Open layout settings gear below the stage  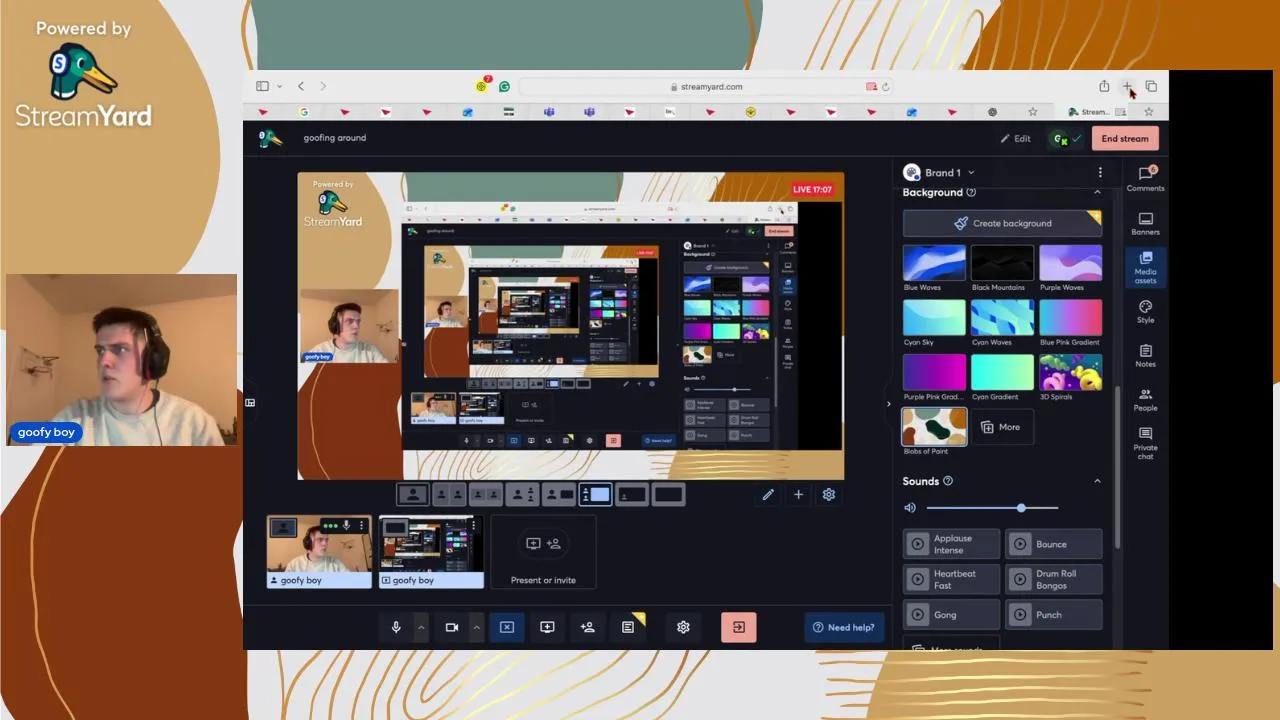tap(829, 494)
